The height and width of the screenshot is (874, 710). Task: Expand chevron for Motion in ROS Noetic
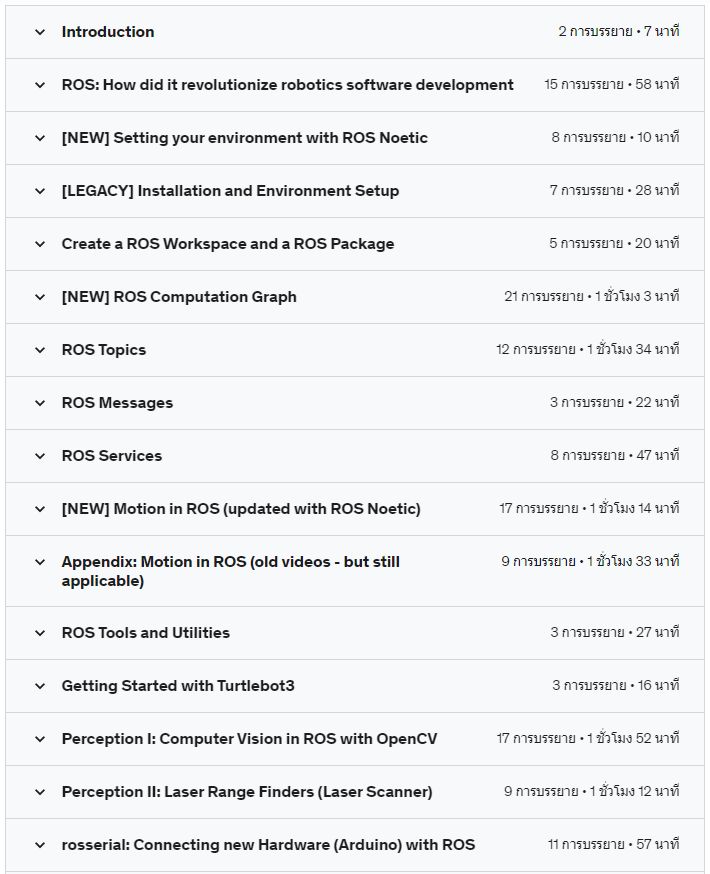[x=40, y=509]
